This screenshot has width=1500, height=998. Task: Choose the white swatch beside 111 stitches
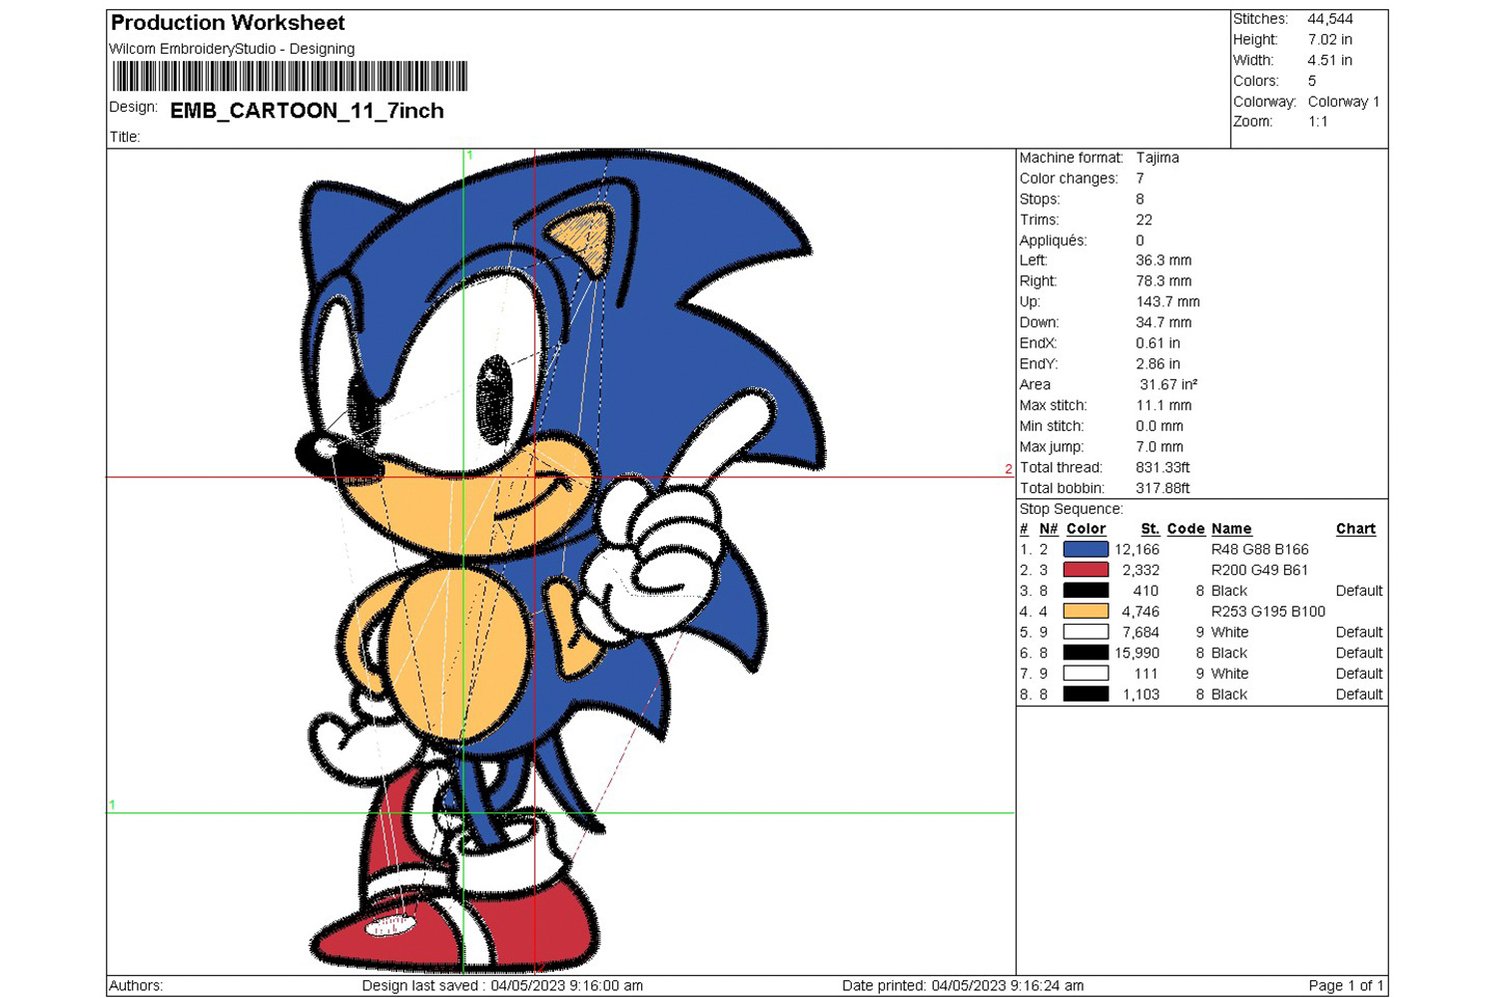coord(1086,674)
